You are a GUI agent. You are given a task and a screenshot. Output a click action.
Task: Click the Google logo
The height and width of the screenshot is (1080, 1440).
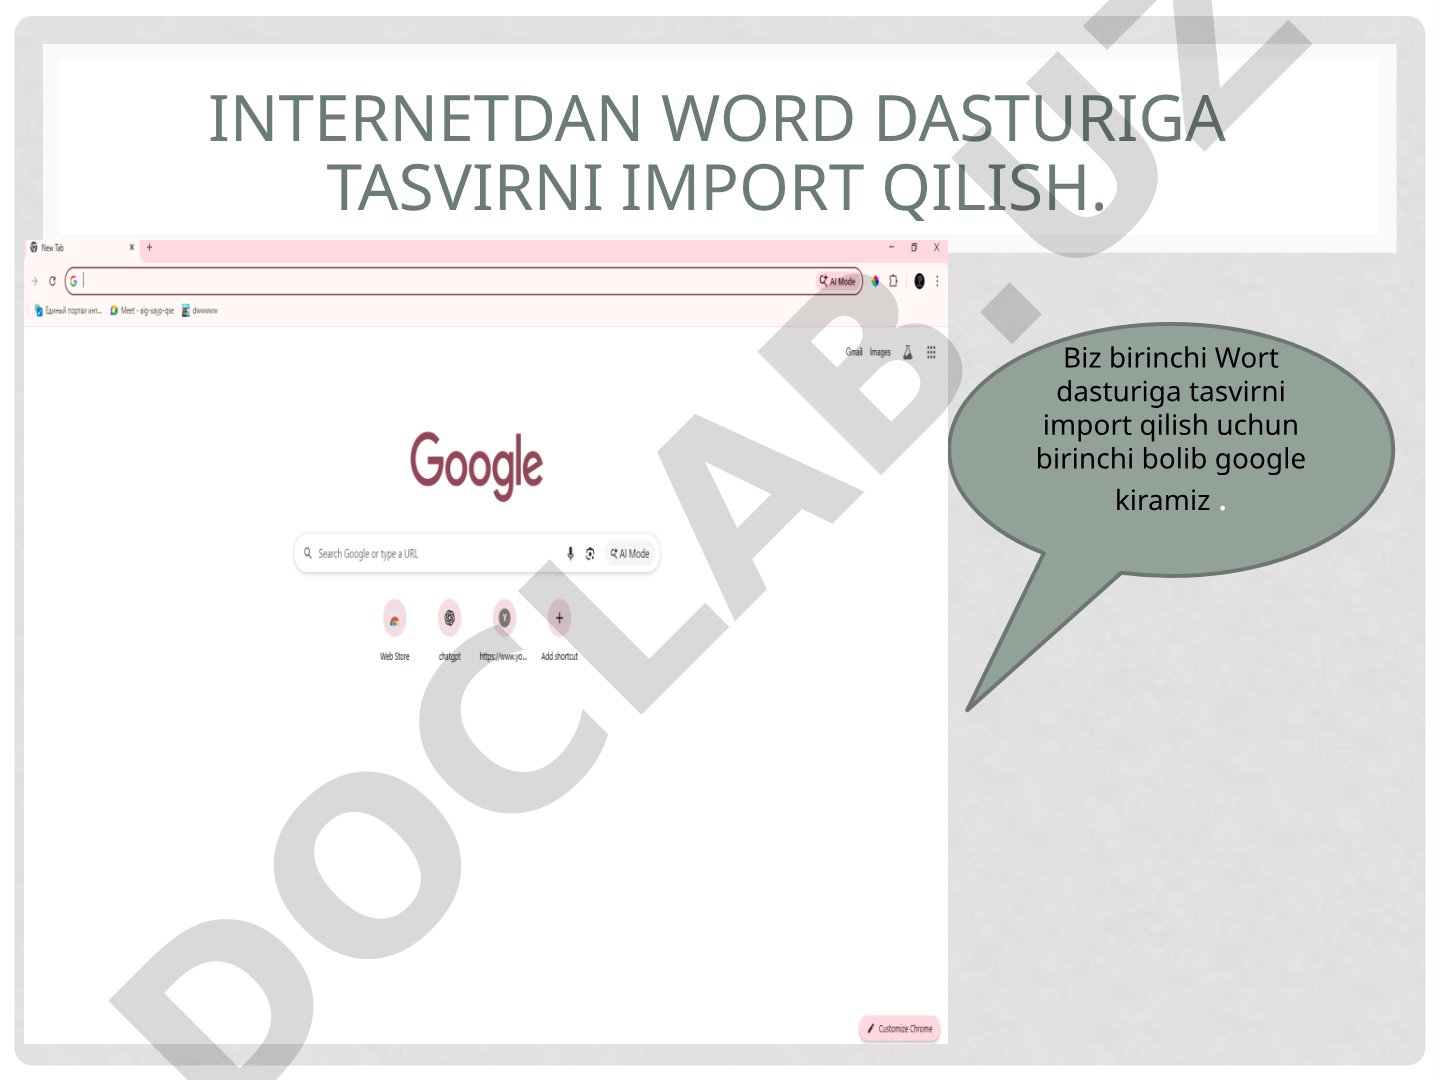coord(477,465)
